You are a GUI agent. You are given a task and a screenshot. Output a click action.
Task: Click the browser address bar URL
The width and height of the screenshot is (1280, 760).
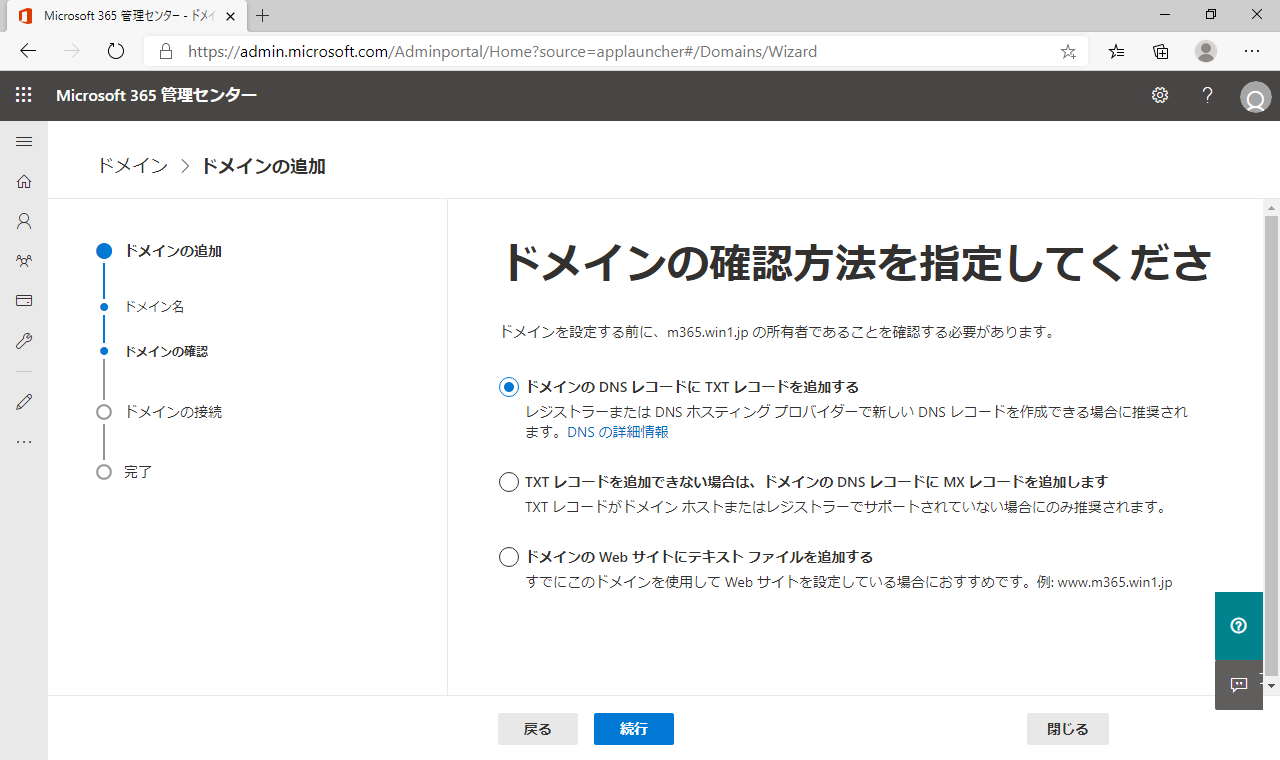(503, 52)
